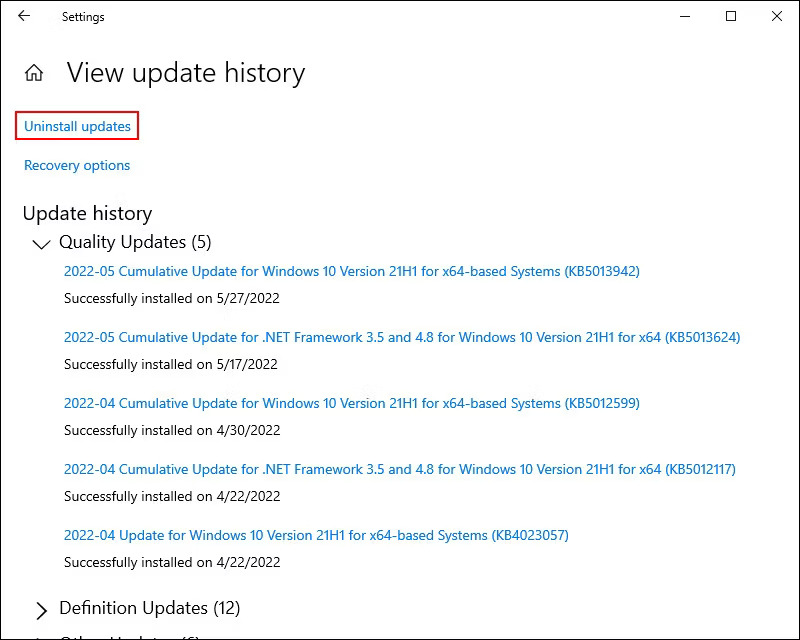
Task: Collapse the Quality Updates section chevron
Action: [41, 243]
